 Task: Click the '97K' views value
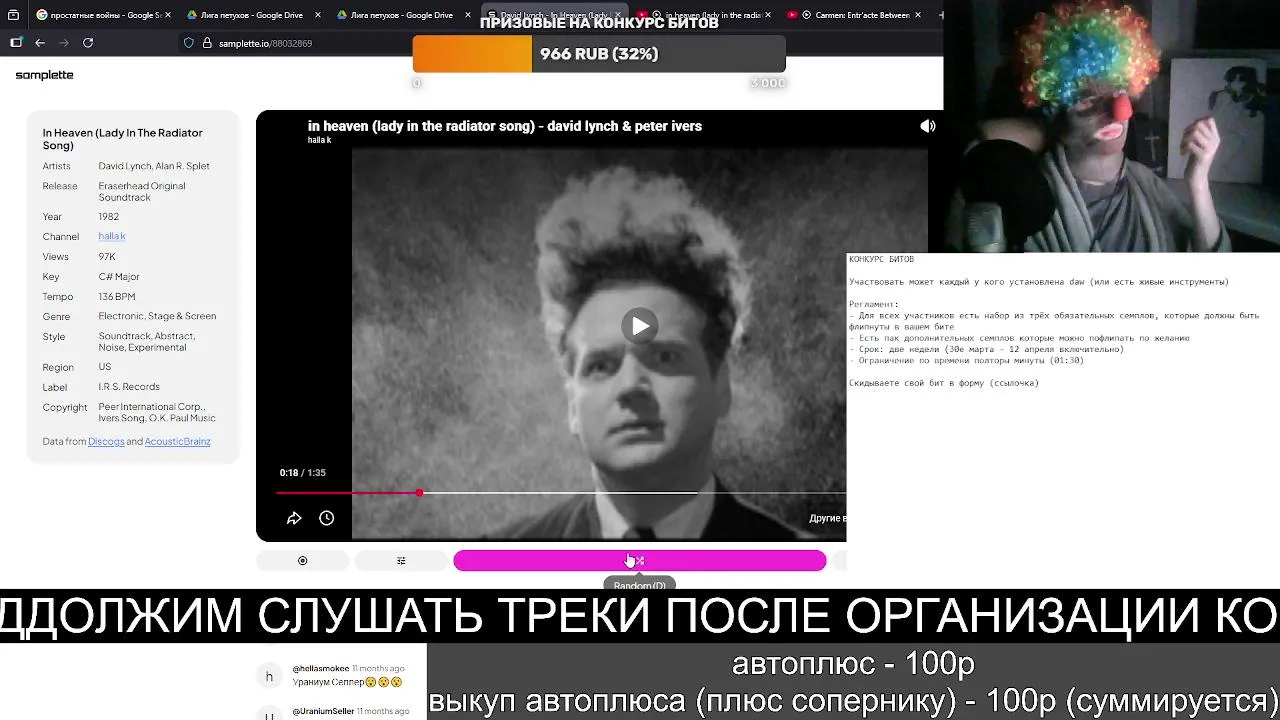107,256
